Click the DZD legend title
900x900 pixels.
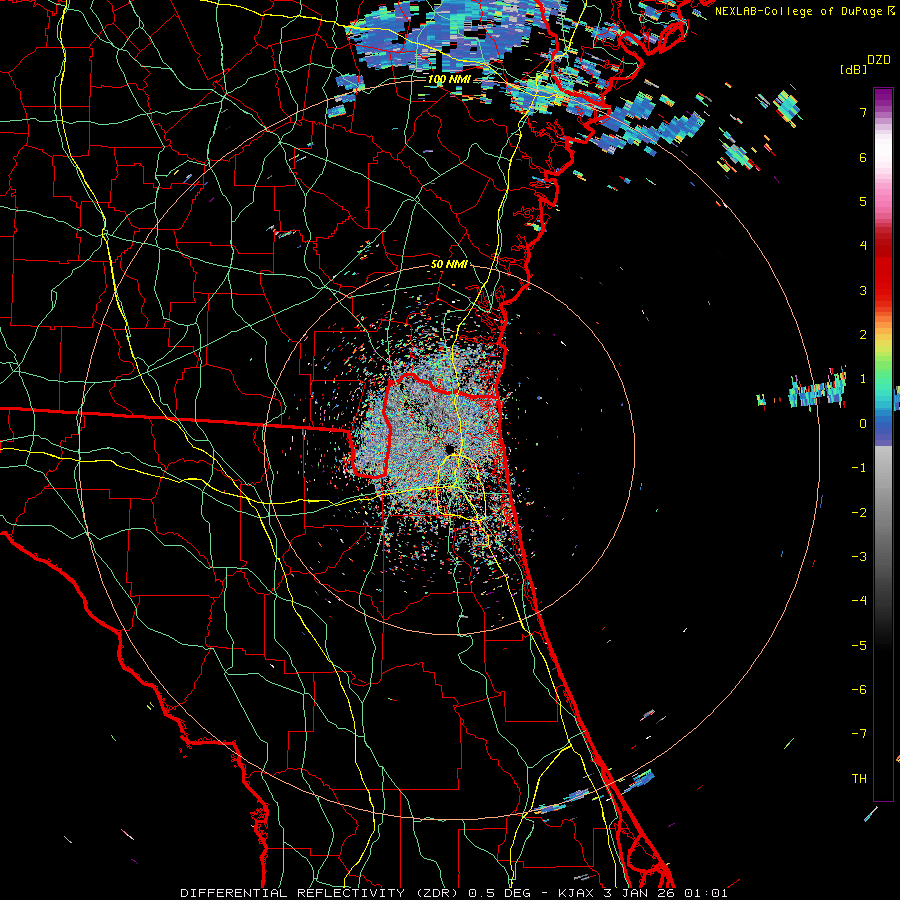pyautogui.click(x=879, y=60)
